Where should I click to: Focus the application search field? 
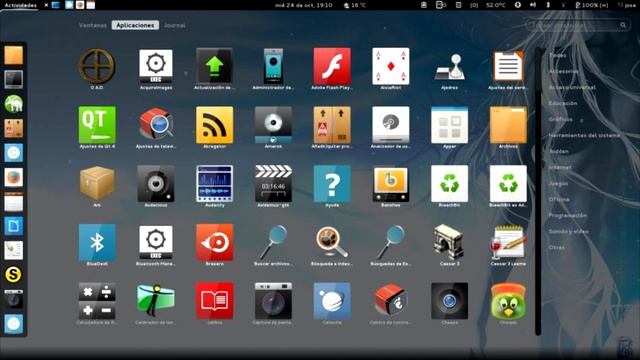coord(577,25)
